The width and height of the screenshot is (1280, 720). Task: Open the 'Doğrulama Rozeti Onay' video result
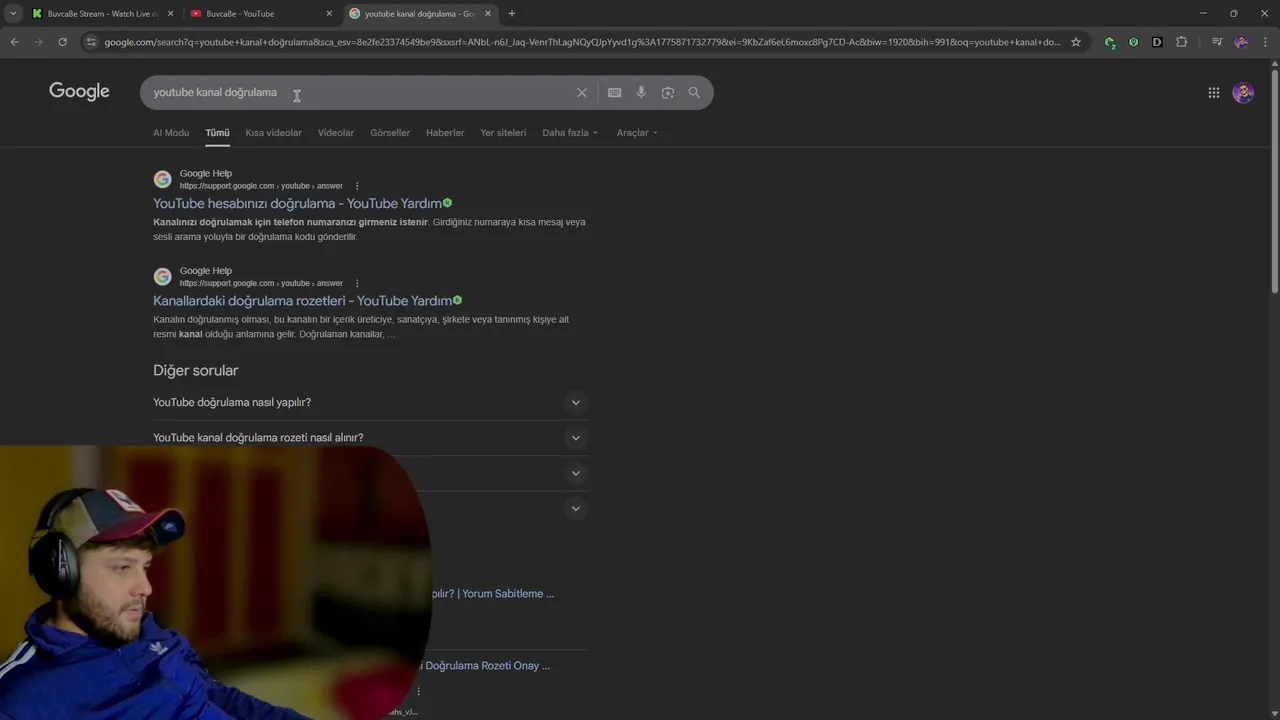(486, 666)
